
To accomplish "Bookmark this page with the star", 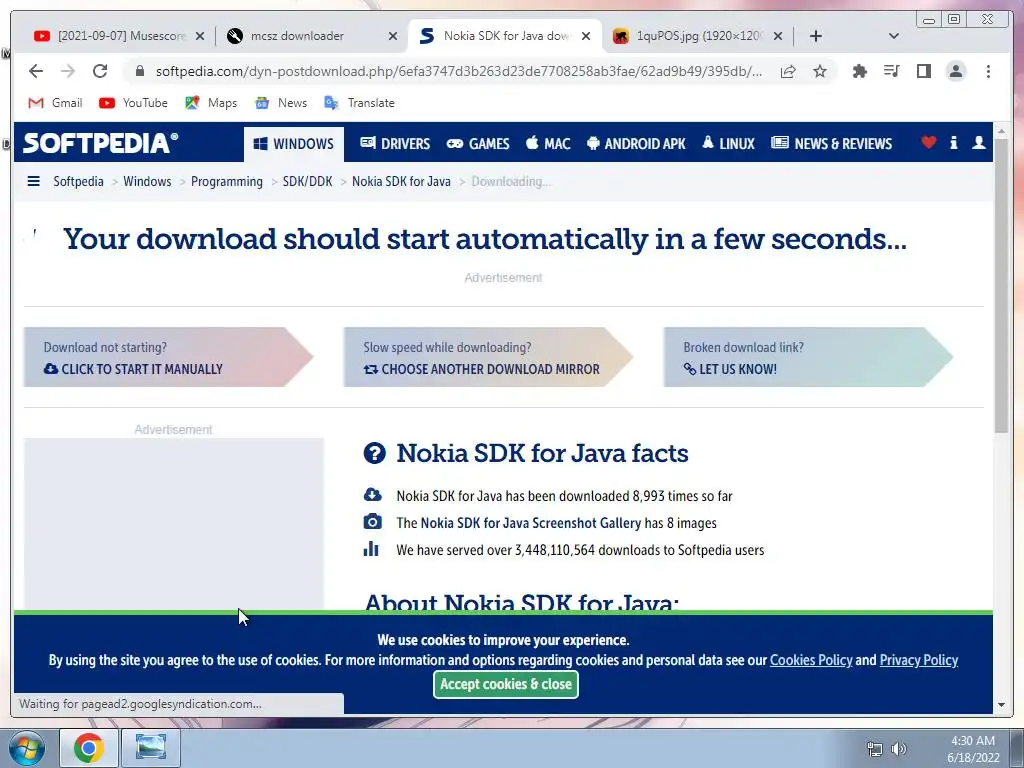I will coord(820,71).
